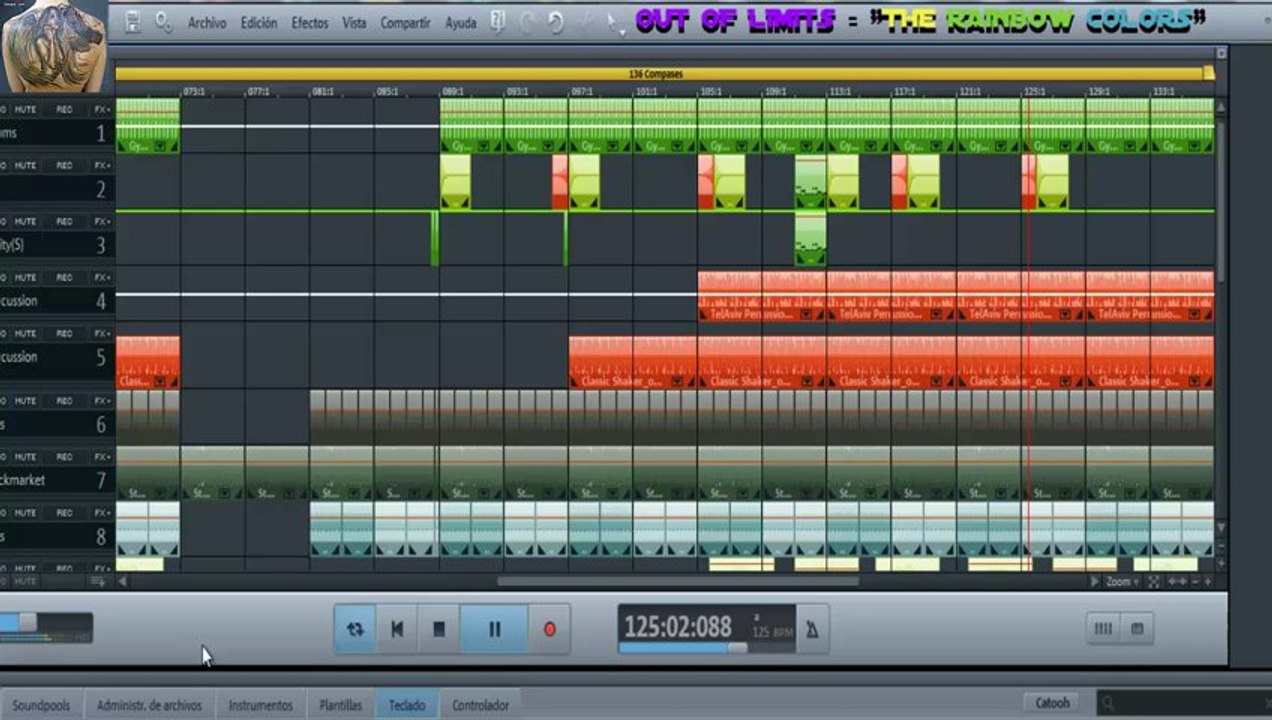
Task: Switch to the Soundpools tab
Action: click(x=41, y=705)
